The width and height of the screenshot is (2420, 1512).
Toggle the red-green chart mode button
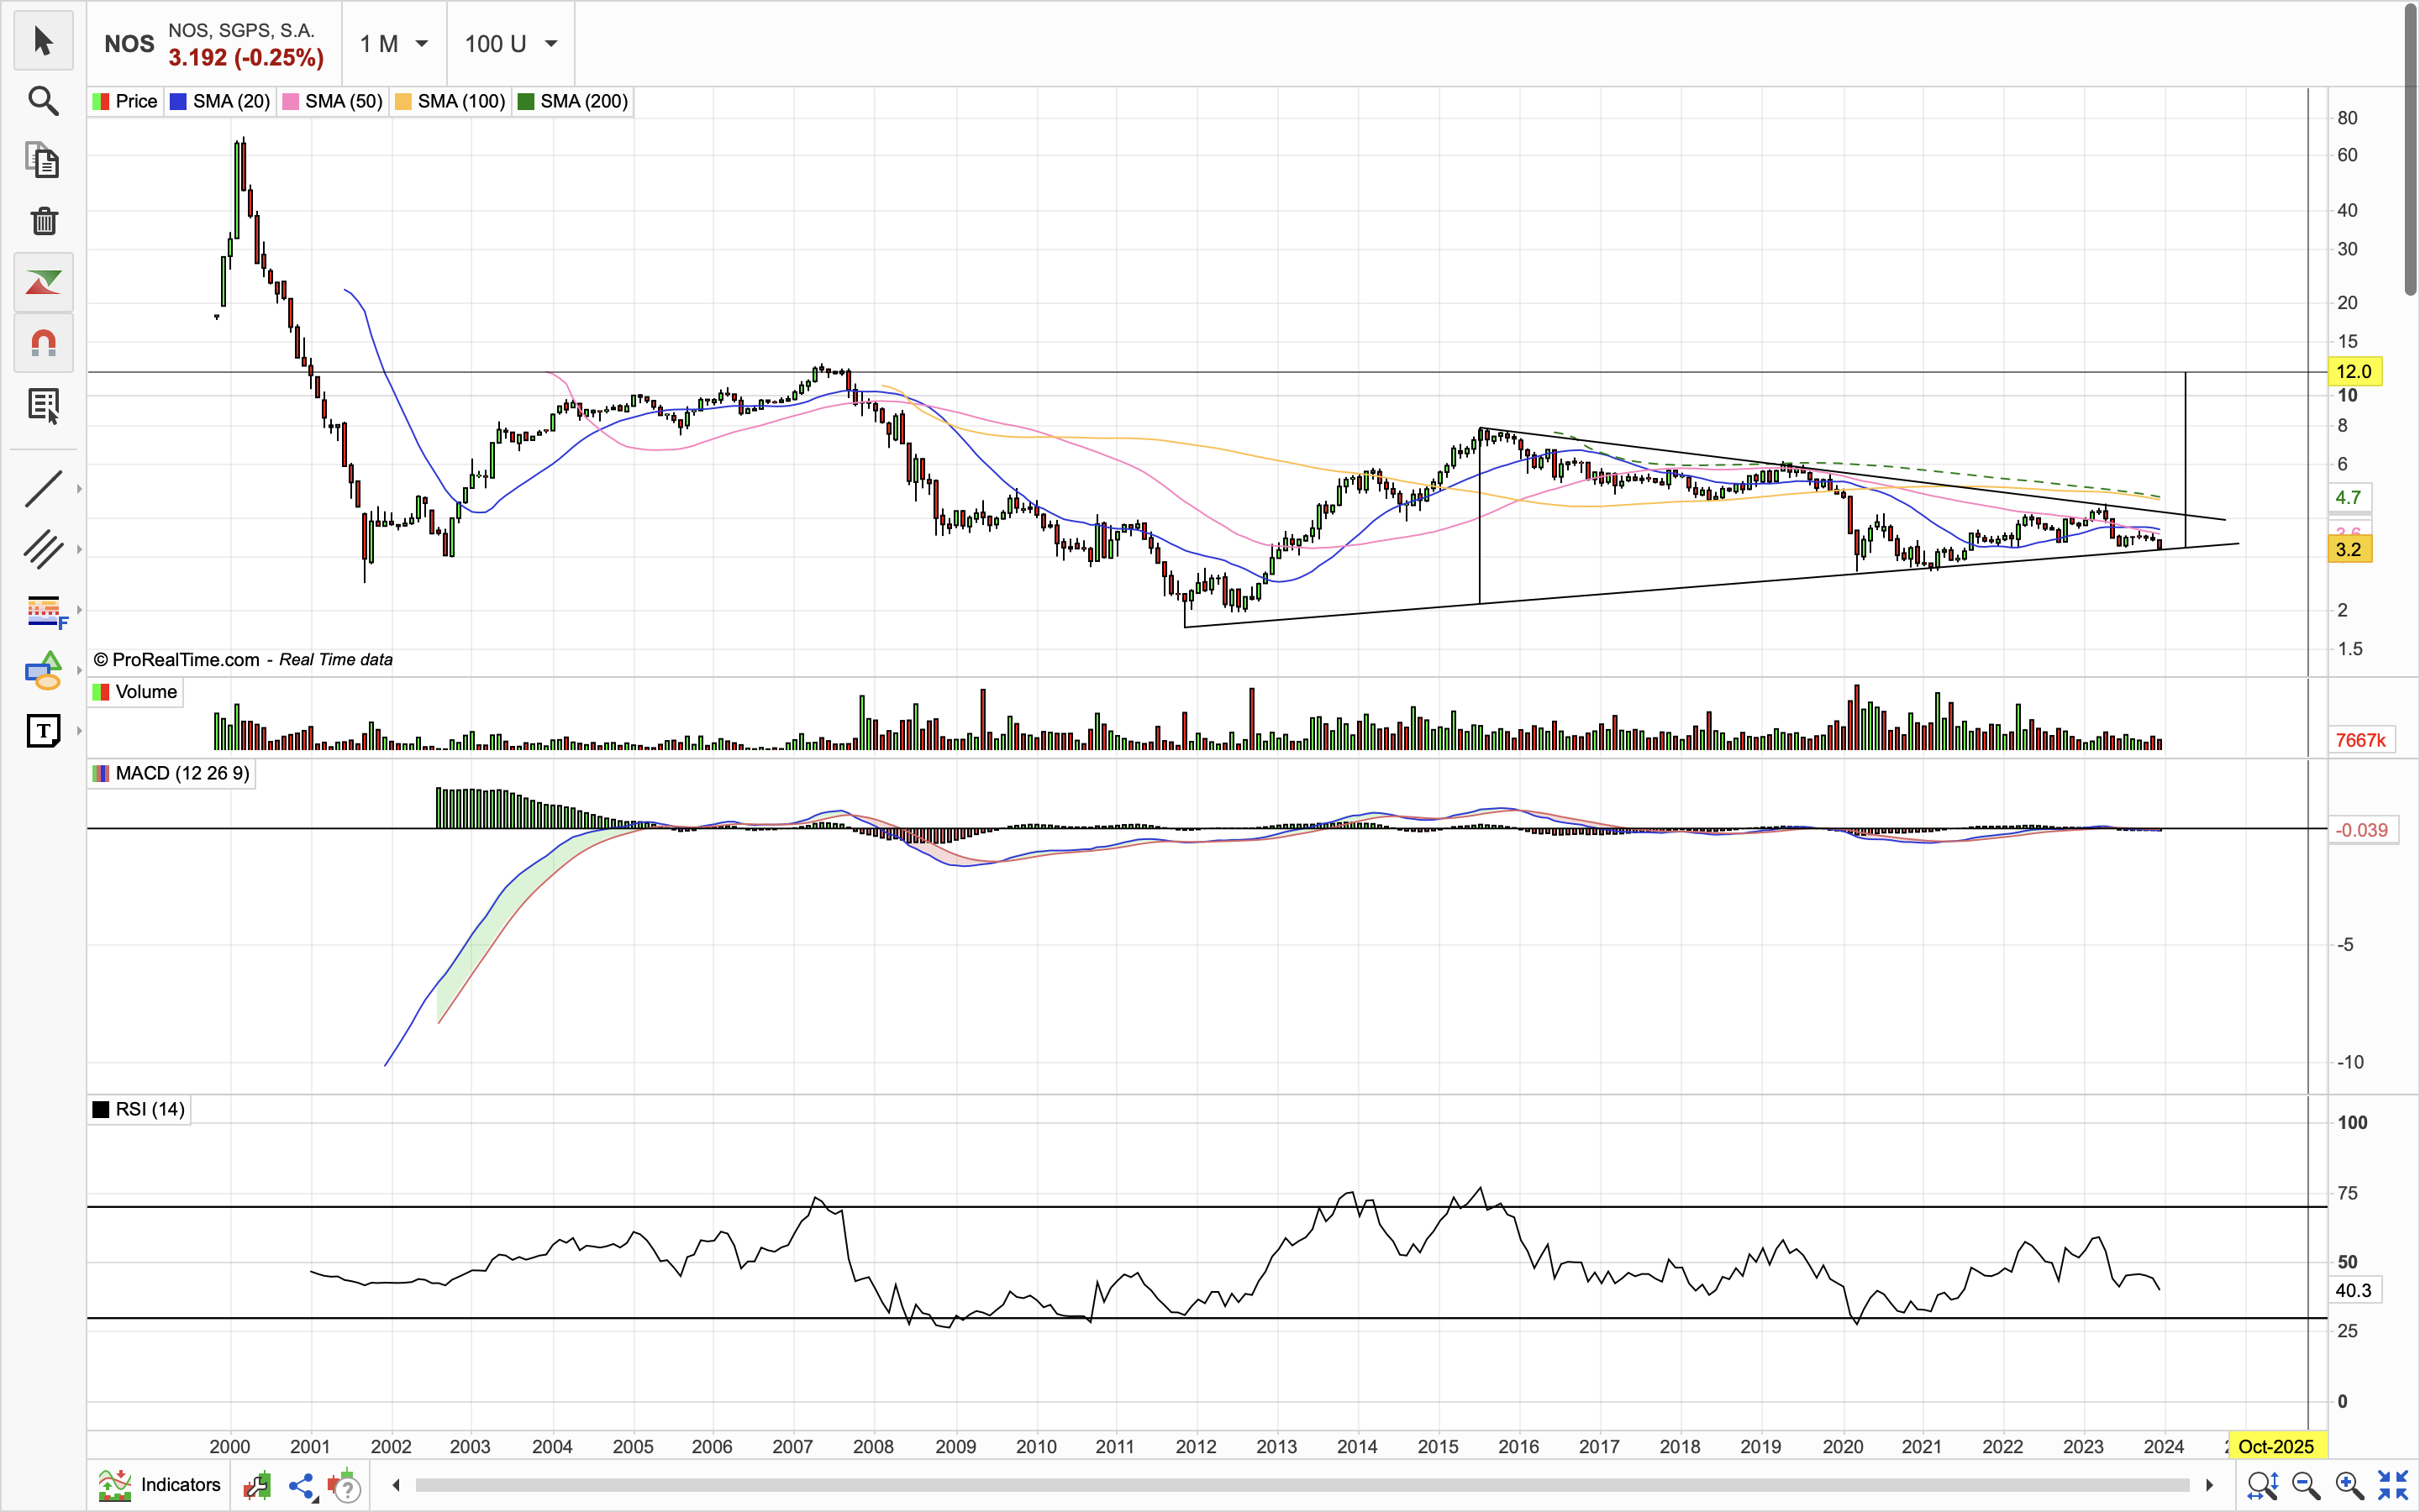[43, 283]
